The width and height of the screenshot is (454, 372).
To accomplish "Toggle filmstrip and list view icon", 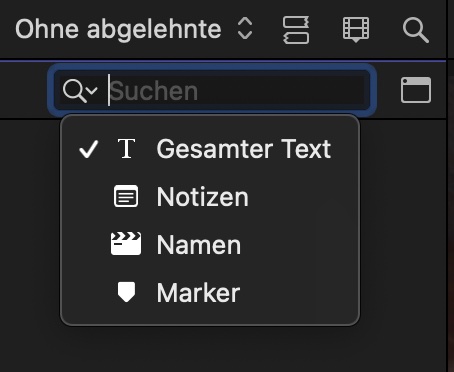I will coord(296,30).
